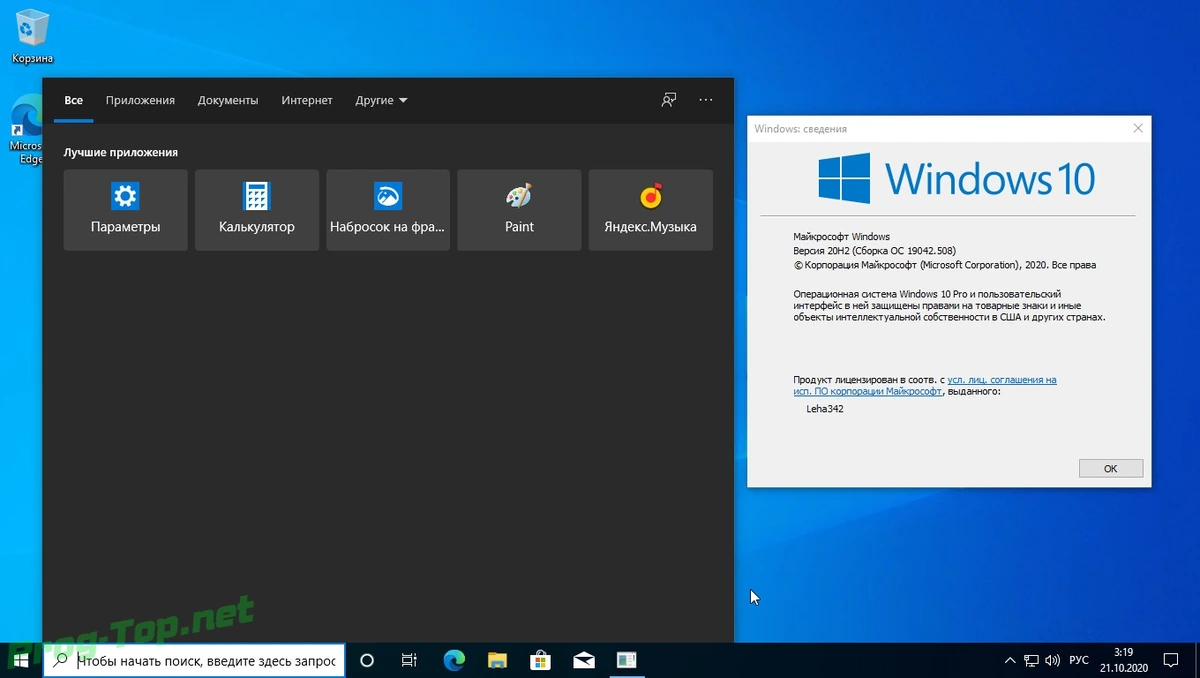Click OK in Windows: сведения dialog
1200x678 pixels.
click(x=1111, y=468)
